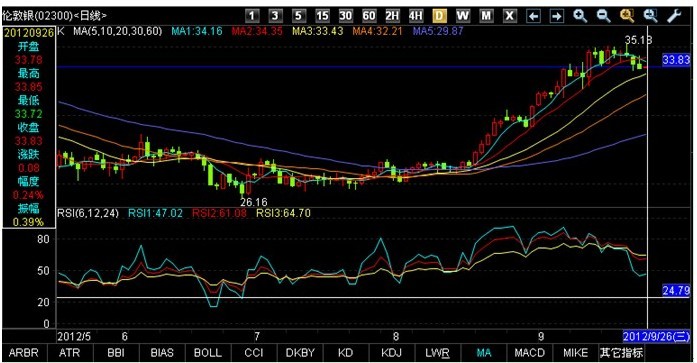Zoom in with plus magnifier icon
Viewport: 697px width, 363px height.
(x=580, y=16)
